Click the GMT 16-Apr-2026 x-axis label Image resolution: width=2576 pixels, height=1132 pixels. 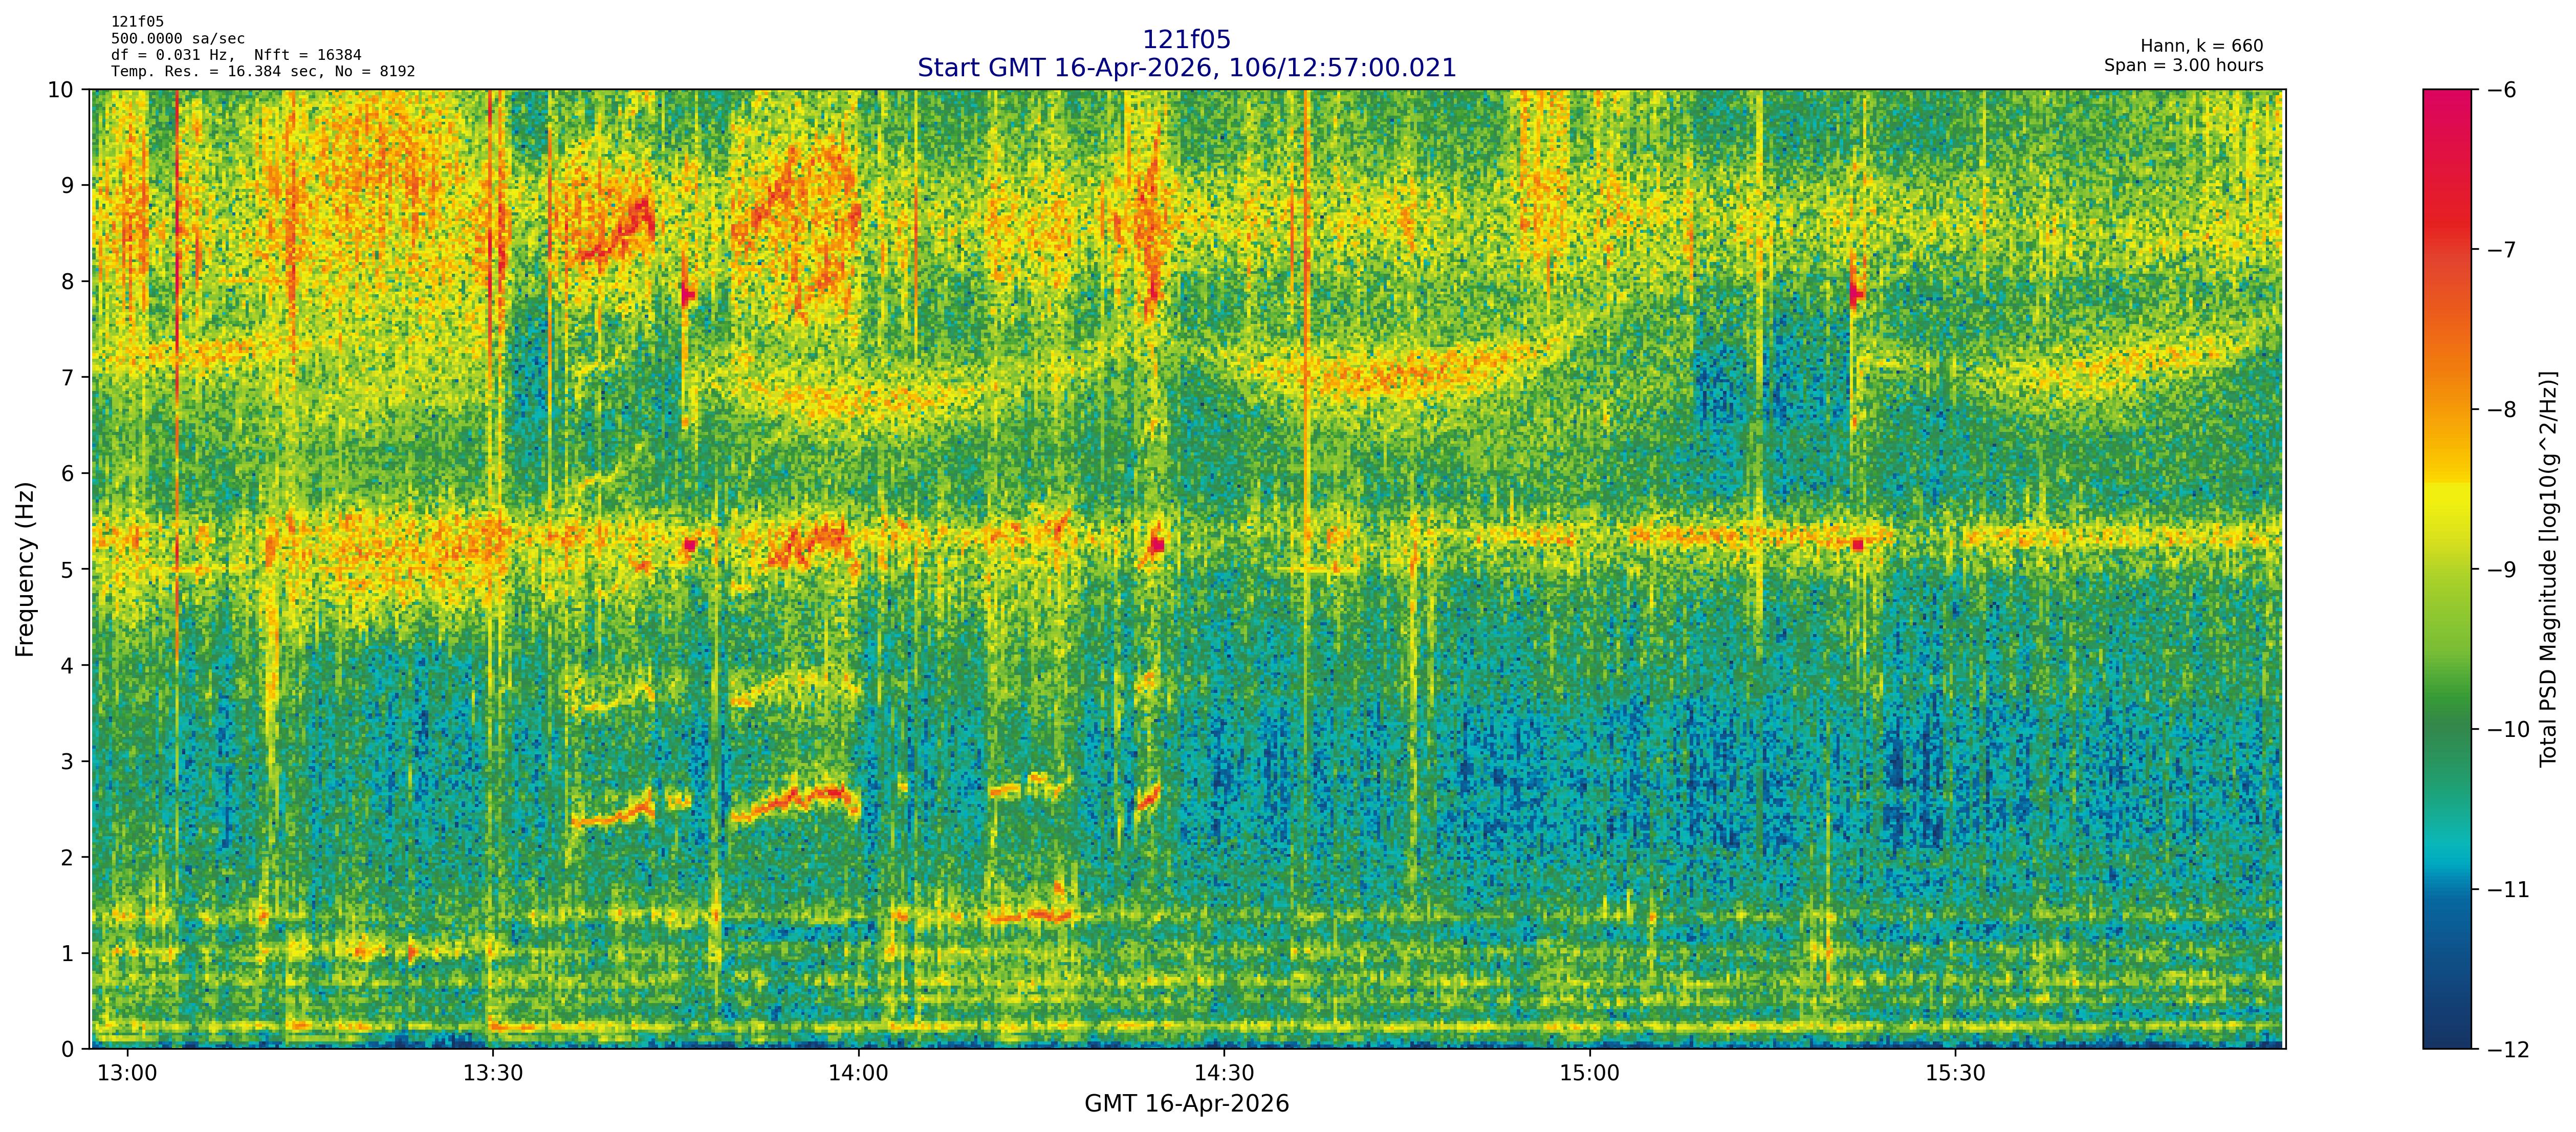[1186, 1104]
